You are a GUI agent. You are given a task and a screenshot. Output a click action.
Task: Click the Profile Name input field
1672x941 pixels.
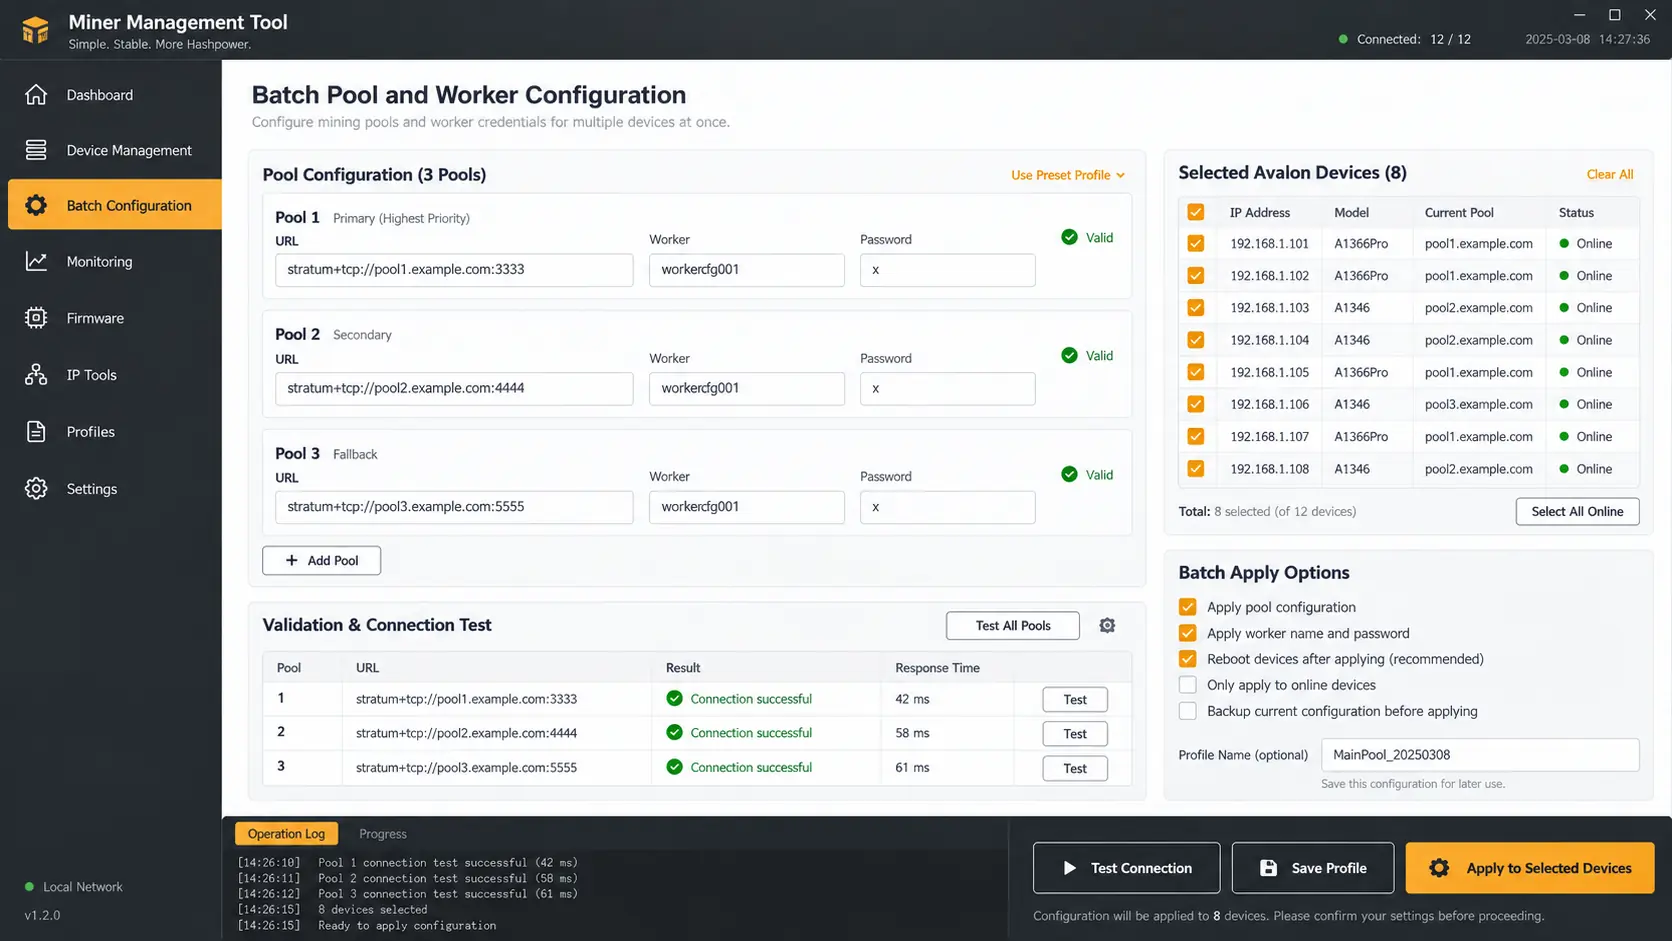click(1480, 755)
